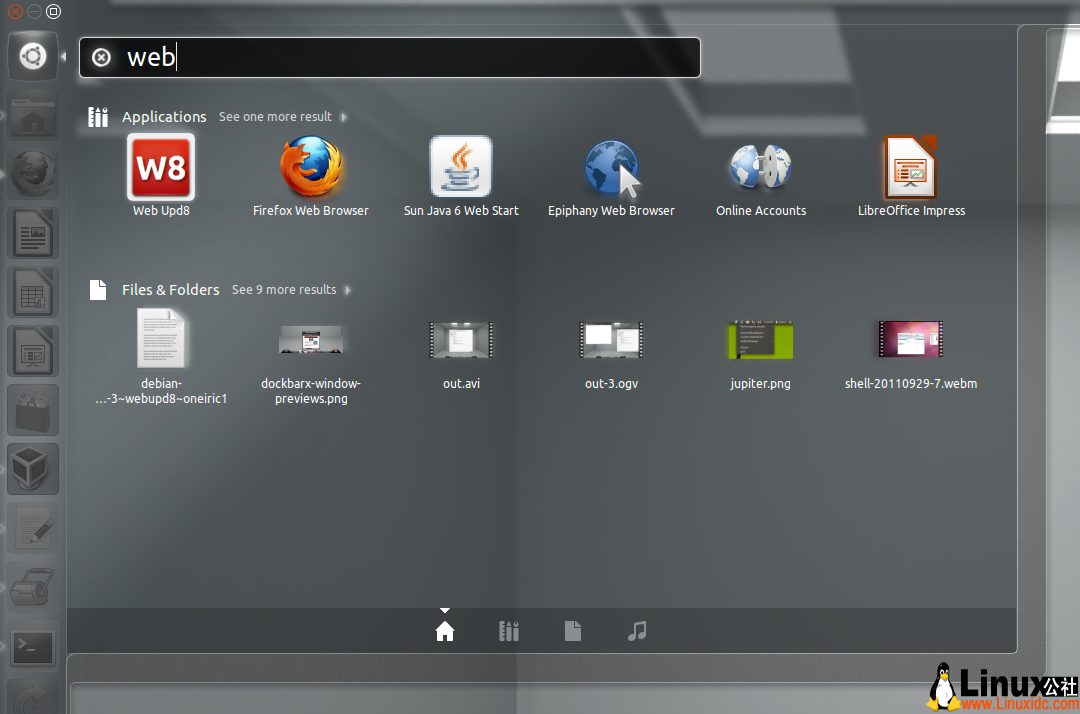Open Firefox Web Browser from results
This screenshot has width=1080, height=714.
click(311, 168)
